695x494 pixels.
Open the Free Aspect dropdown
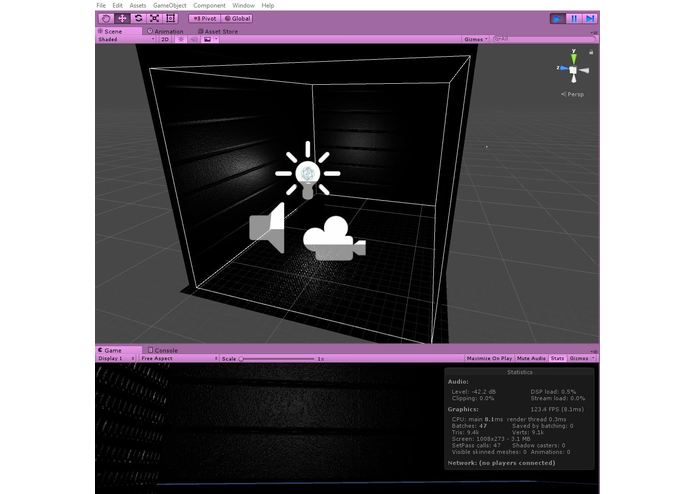(x=180, y=358)
